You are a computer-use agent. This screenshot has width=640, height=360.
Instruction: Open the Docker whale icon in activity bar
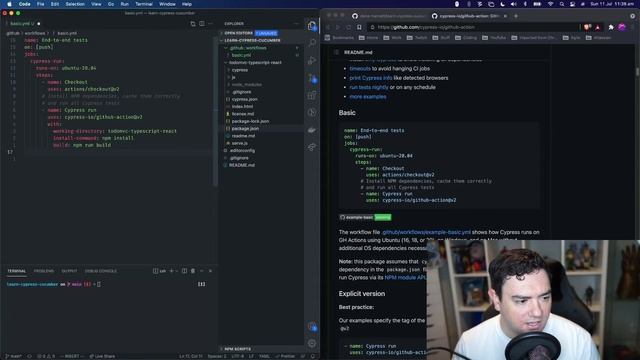click(312, 130)
